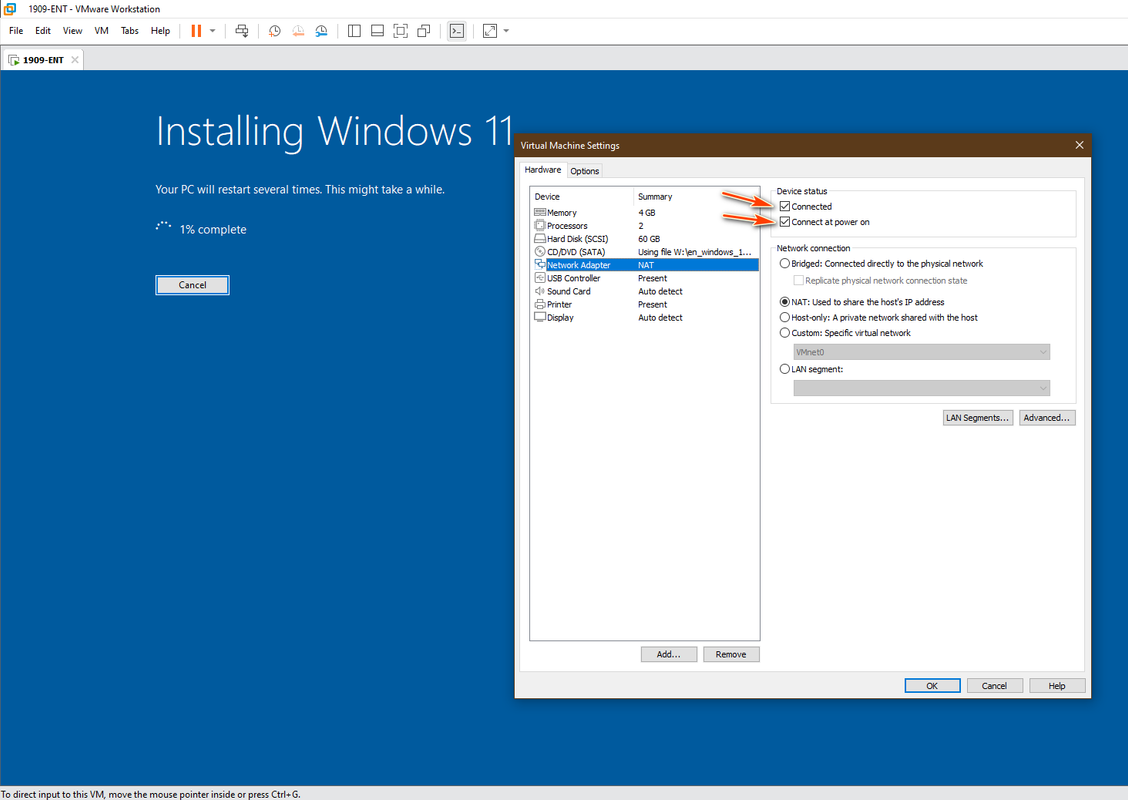Switch to the Hardware tab
Image resolution: width=1128 pixels, height=800 pixels.
(542, 170)
